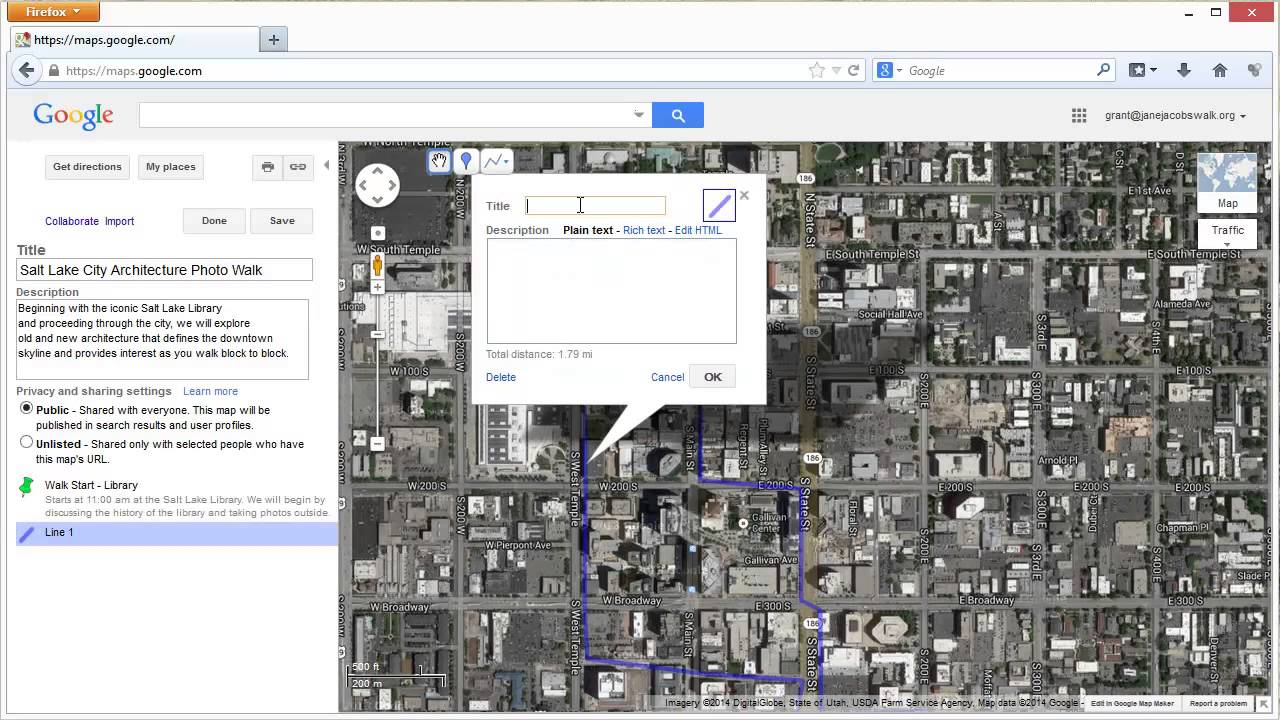1280x720 pixels.
Task: Select the hand pan tool
Action: click(439, 161)
